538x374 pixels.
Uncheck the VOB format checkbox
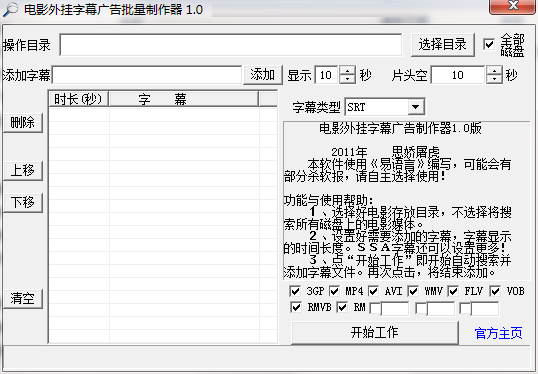pyautogui.click(x=495, y=291)
